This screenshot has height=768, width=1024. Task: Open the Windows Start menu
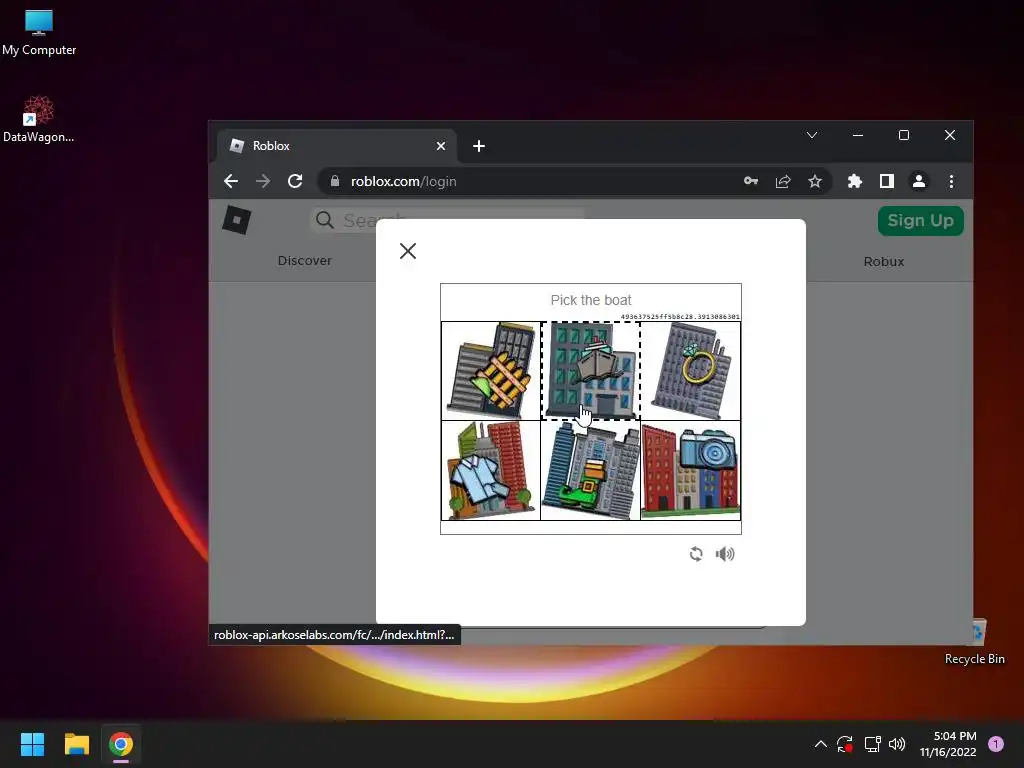point(32,744)
